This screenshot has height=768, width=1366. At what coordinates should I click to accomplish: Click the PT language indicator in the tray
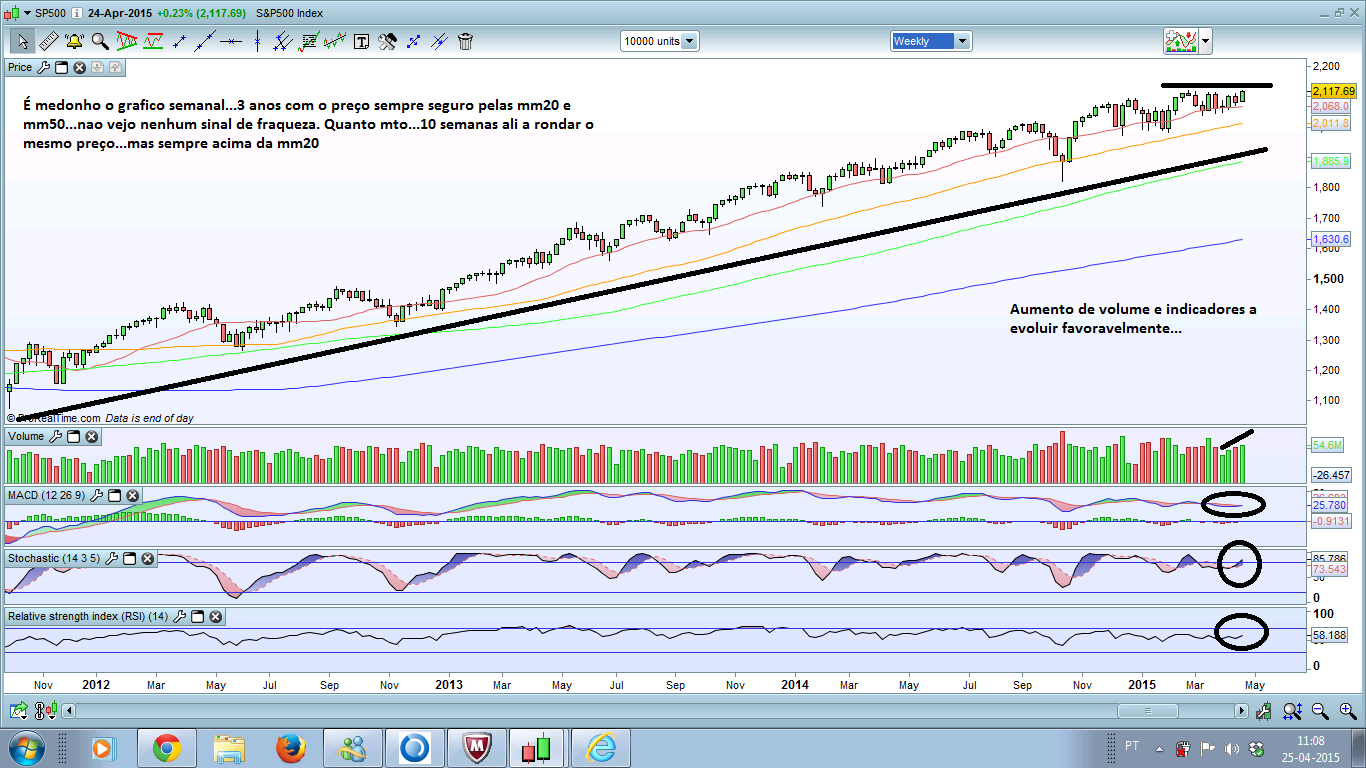point(1132,746)
